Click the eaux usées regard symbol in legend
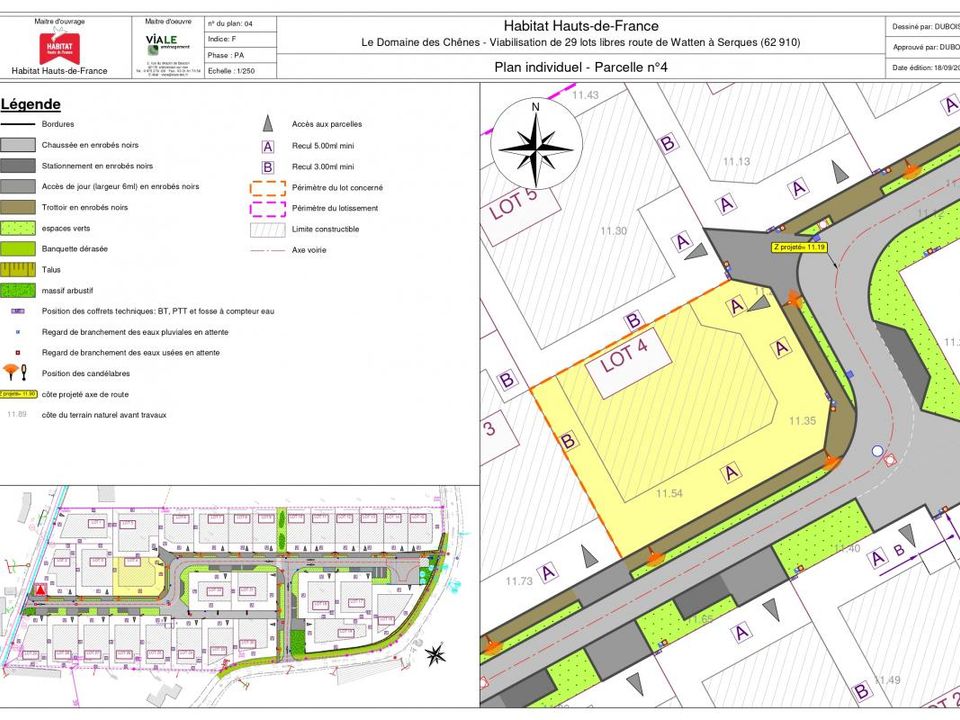The height and width of the screenshot is (720, 960). (18, 353)
